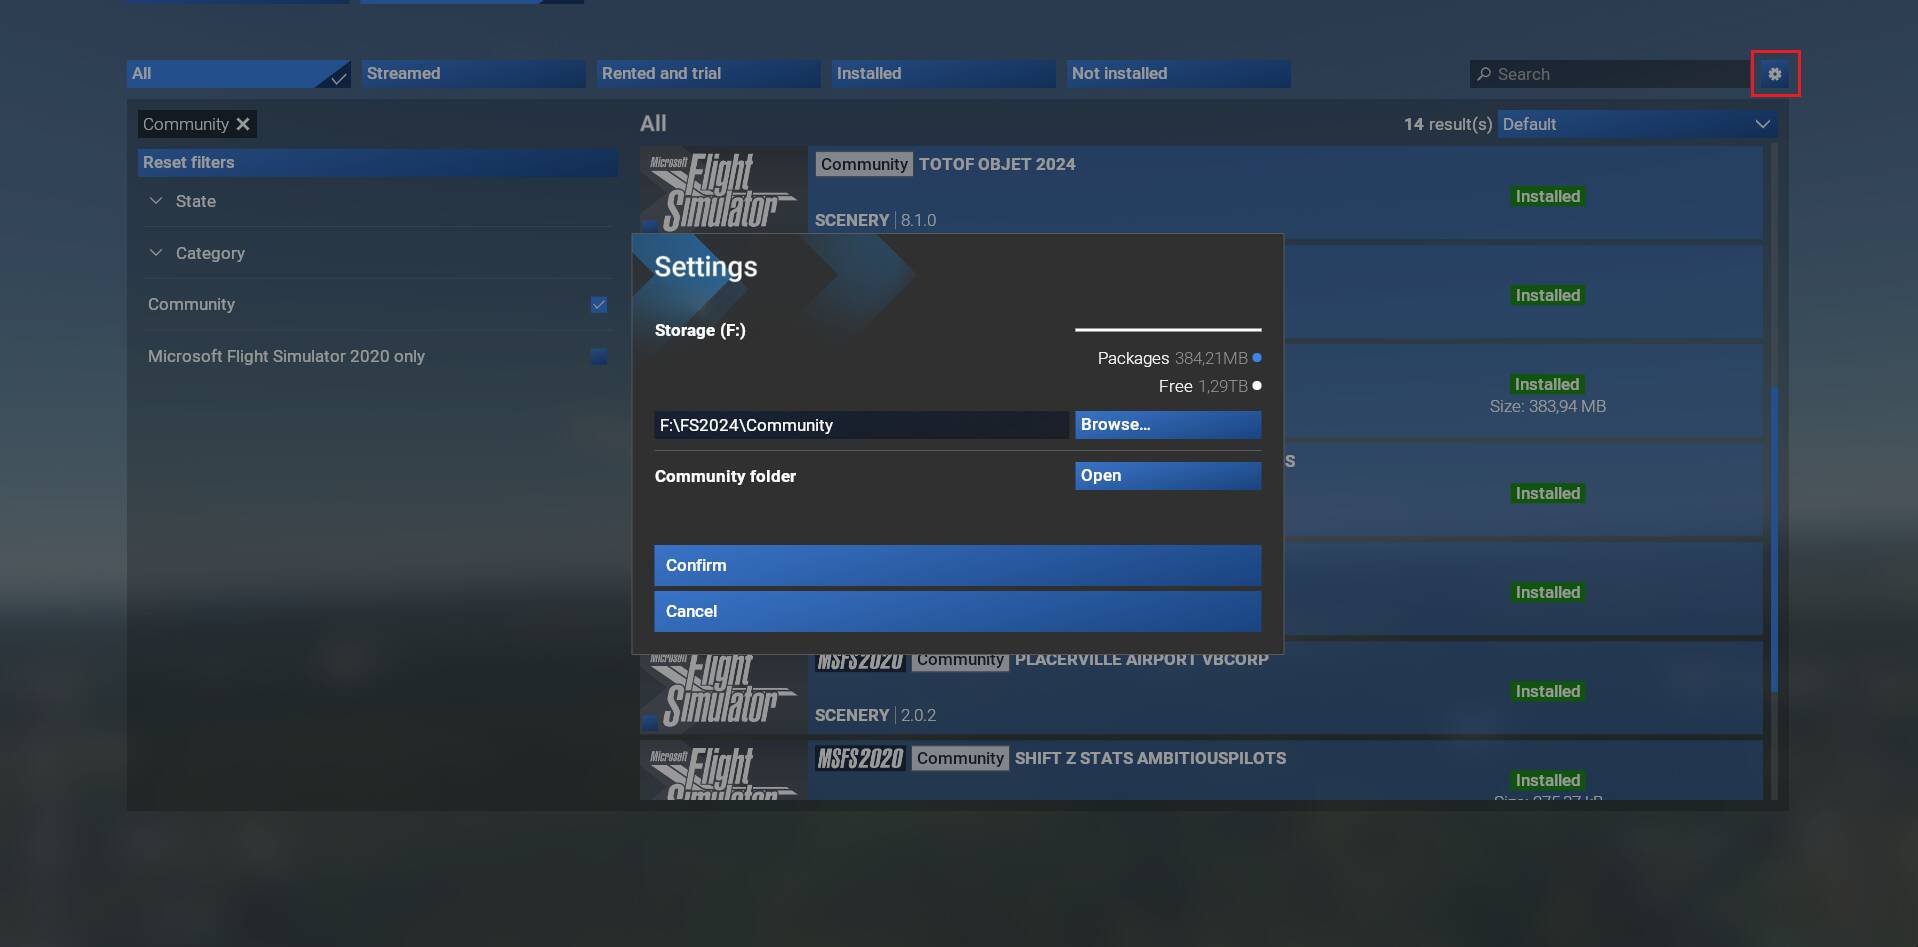Click the Community tag on Shift Z Stats
The height and width of the screenshot is (947, 1918).
[x=960, y=758]
